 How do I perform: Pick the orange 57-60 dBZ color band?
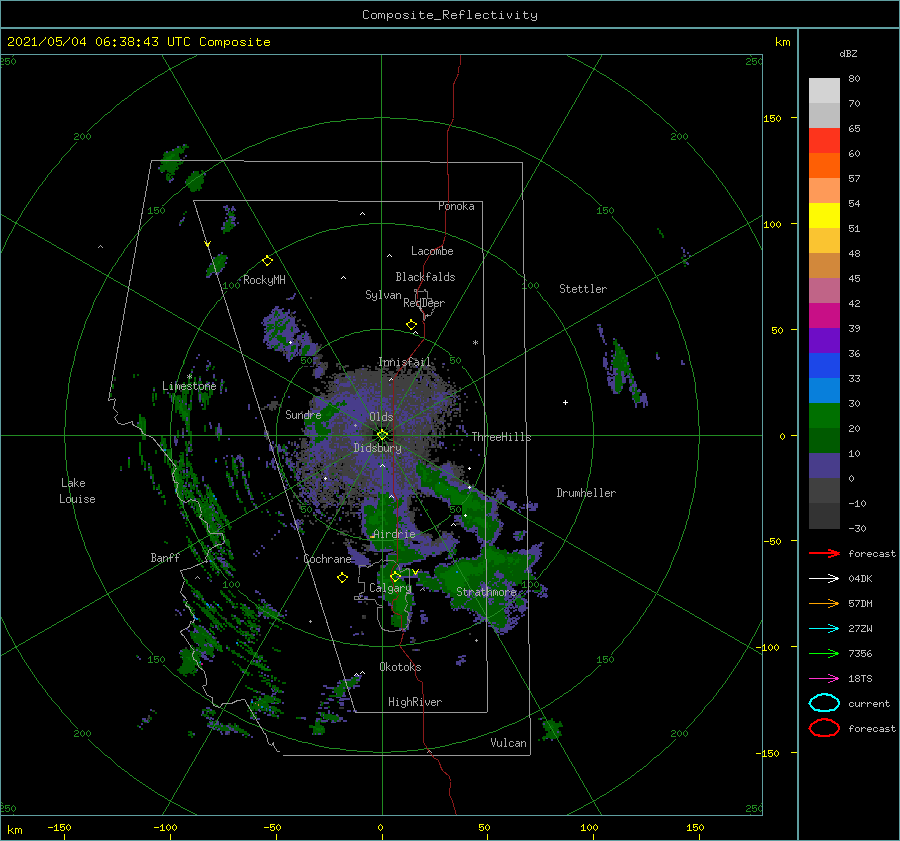click(x=824, y=166)
